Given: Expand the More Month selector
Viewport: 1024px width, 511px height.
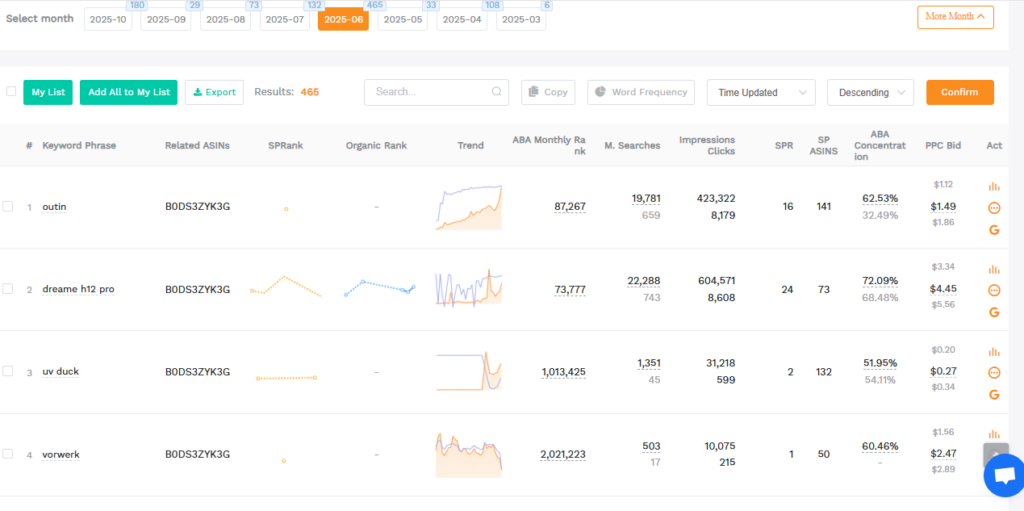Looking at the screenshot, I should (x=955, y=17).
